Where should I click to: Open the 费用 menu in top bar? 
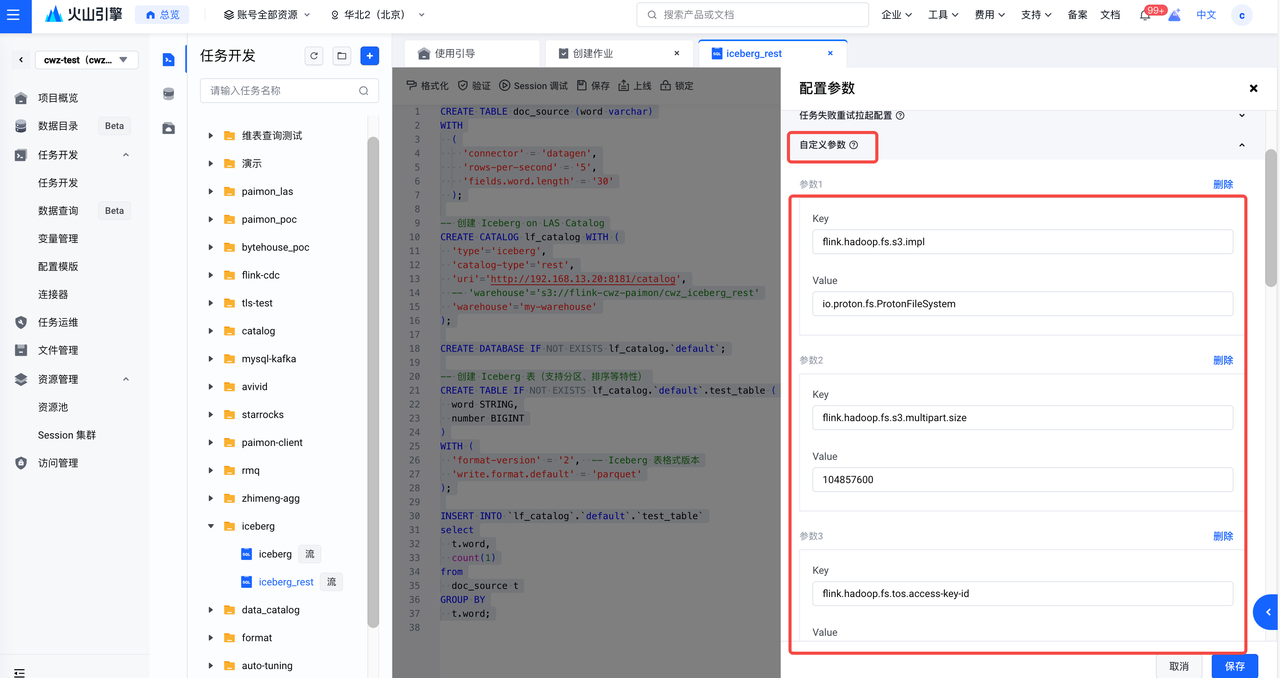coord(990,15)
